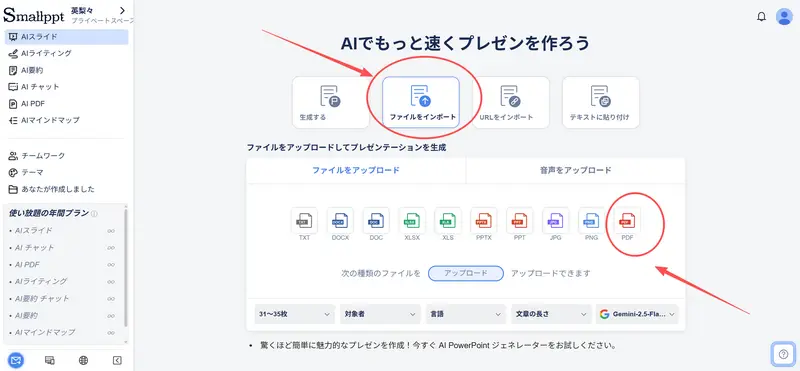800x371 pixels.
Task: Collapse the sidebar with arrow icon
Action: (x=117, y=360)
